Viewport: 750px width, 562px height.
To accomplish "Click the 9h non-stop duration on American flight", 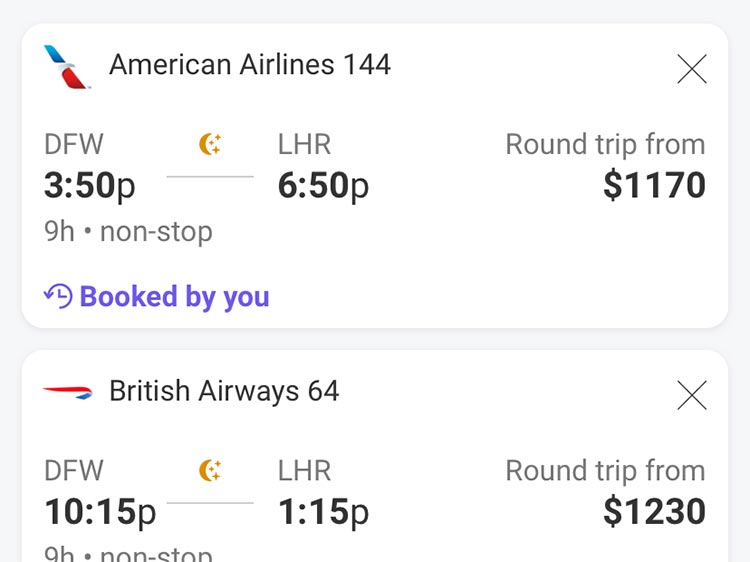I will (128, 232).
